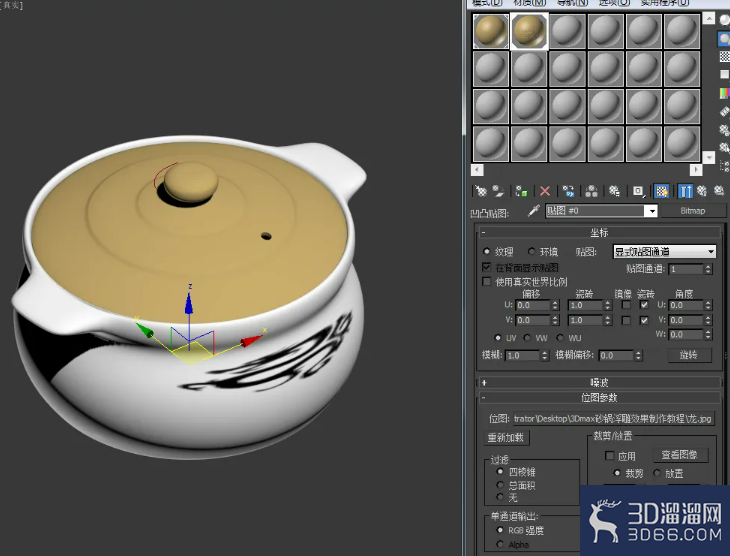
Task: Collapse the 坐标 rollout
Action: click(x=599, y=232)
